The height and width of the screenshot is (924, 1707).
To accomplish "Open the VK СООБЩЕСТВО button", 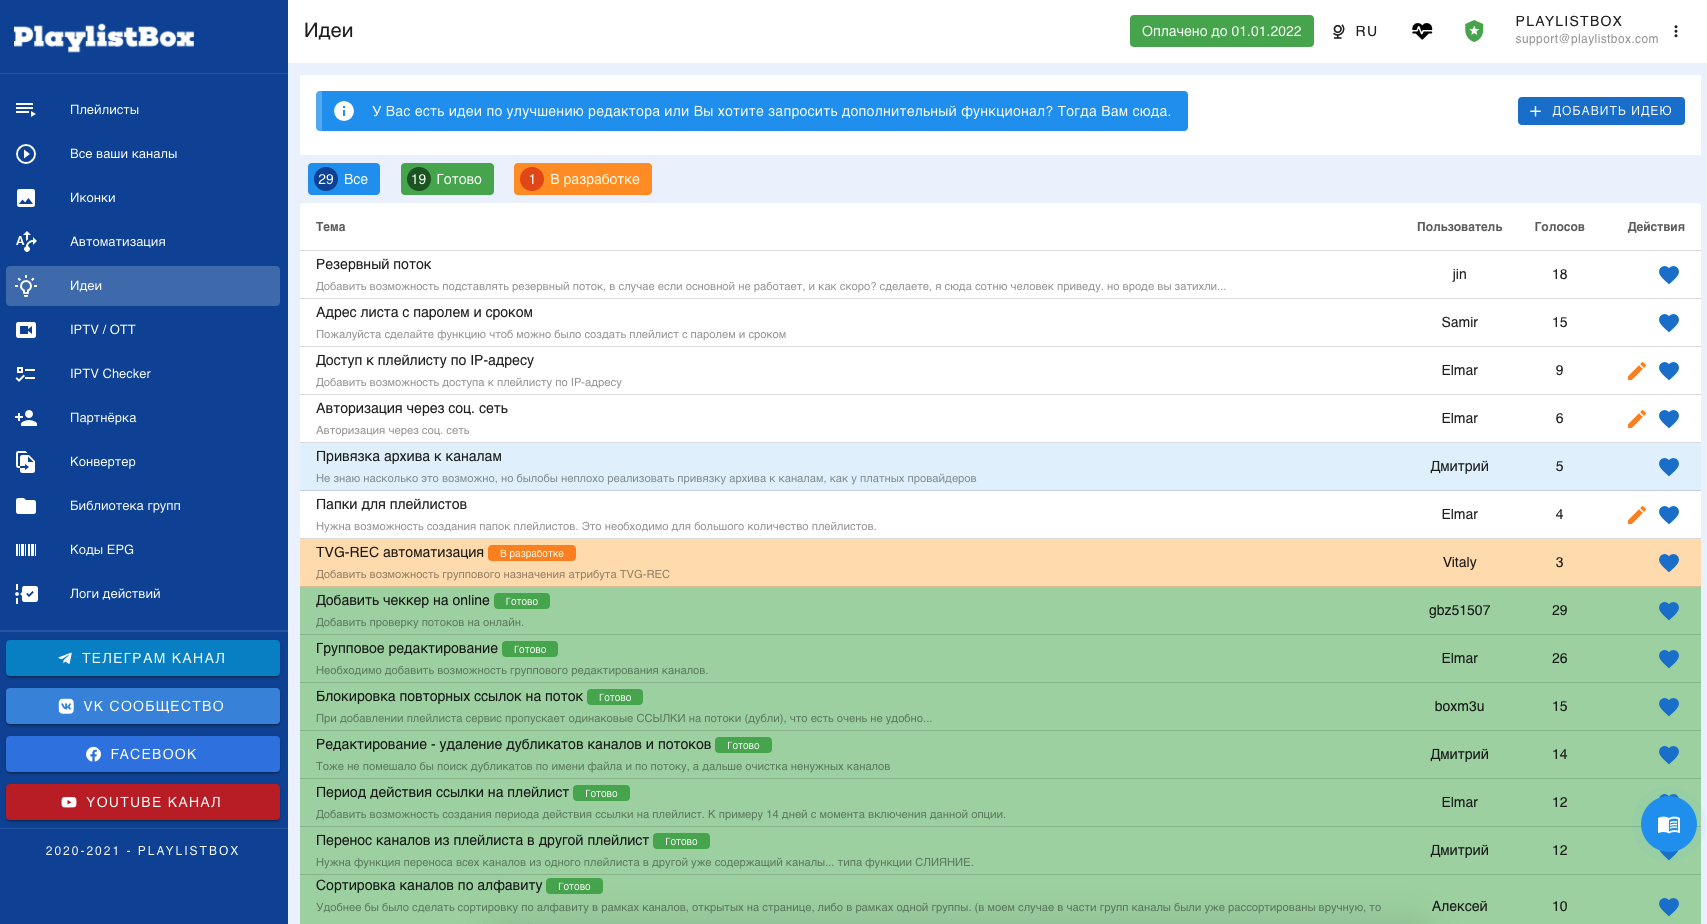I will click(x=143, y=706).
